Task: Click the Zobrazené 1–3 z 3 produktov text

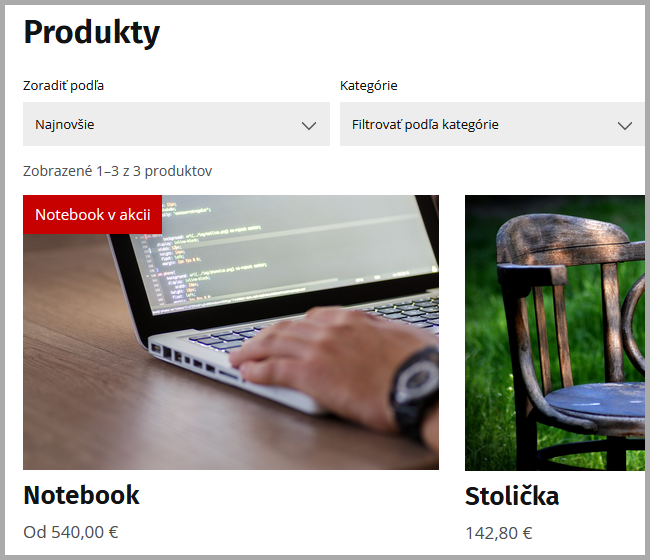Action: (x=118, y=171)
